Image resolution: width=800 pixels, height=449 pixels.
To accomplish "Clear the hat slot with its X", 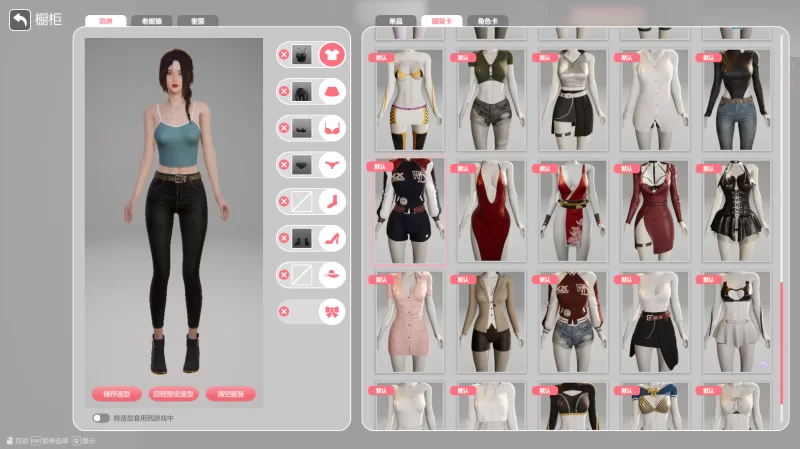I will click(284, 275).
